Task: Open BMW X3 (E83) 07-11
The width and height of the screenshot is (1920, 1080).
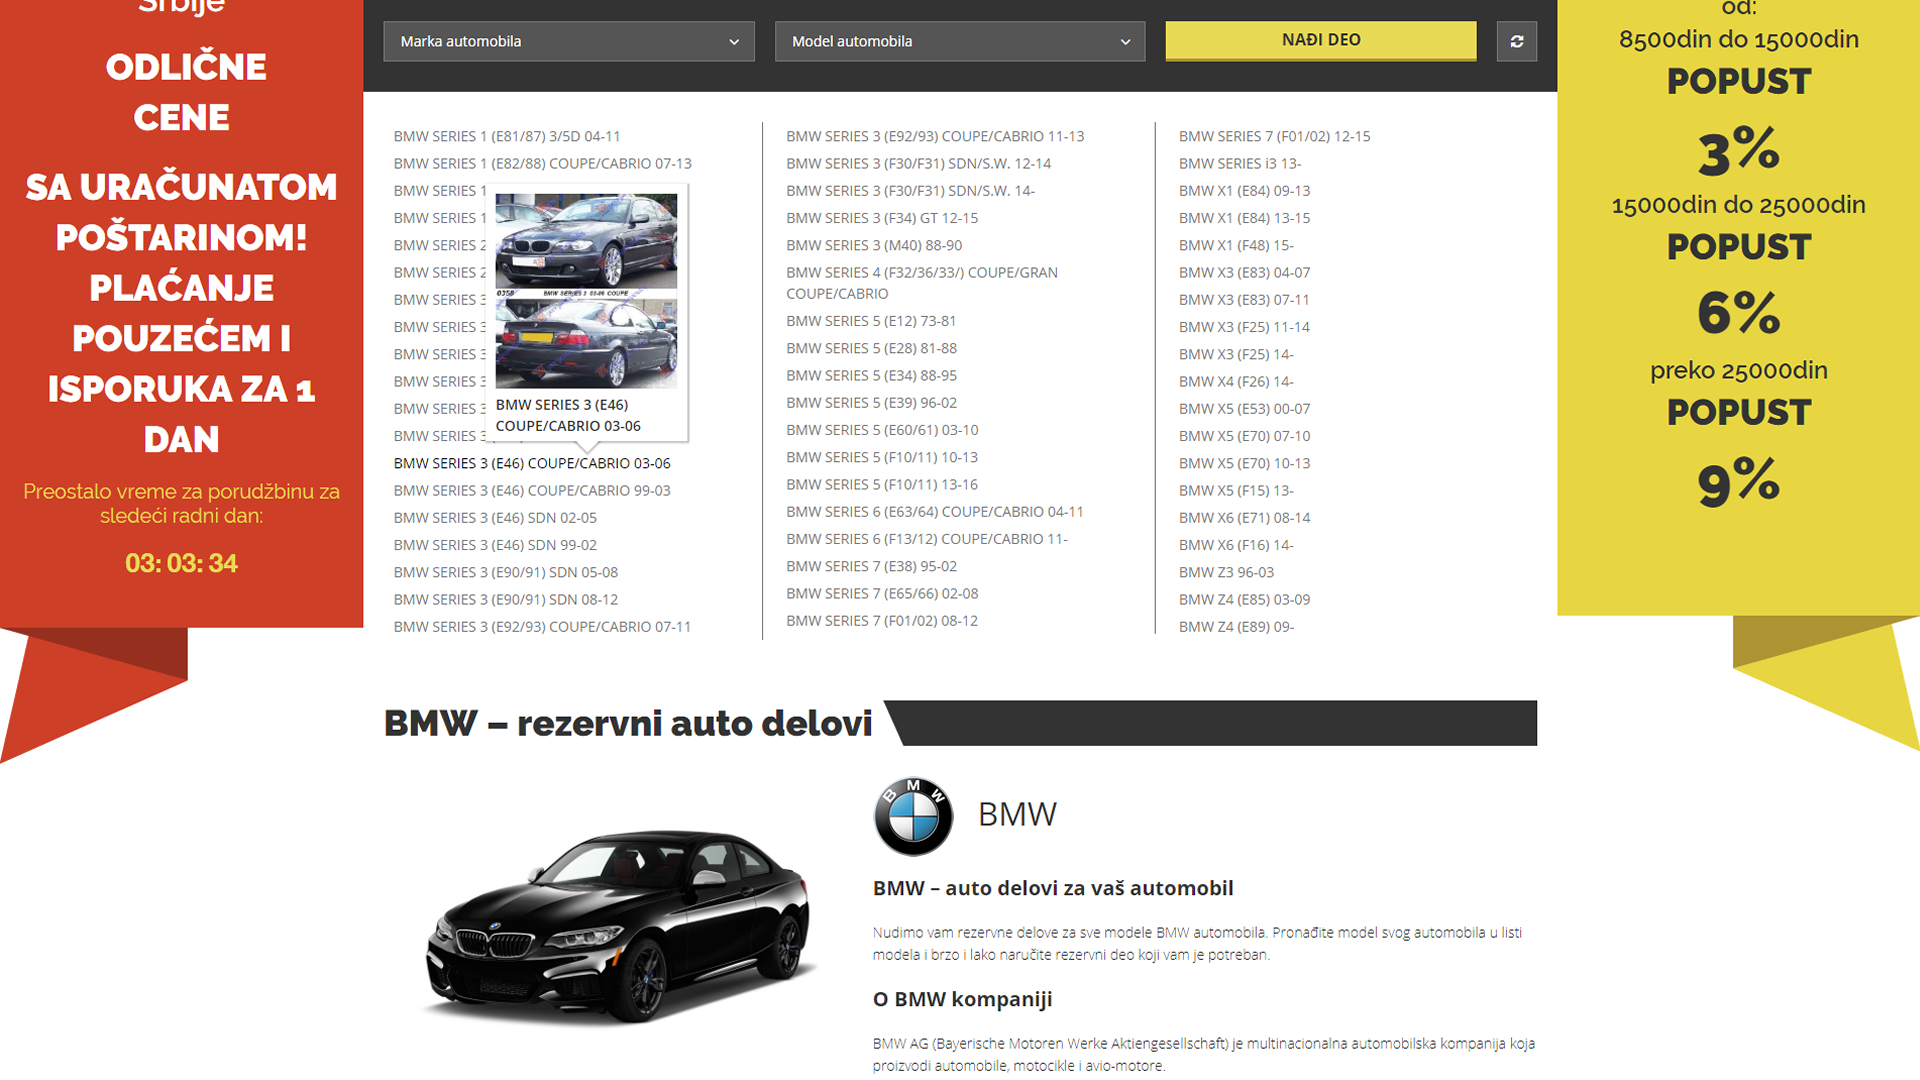Action: (x=1244, y=299)
